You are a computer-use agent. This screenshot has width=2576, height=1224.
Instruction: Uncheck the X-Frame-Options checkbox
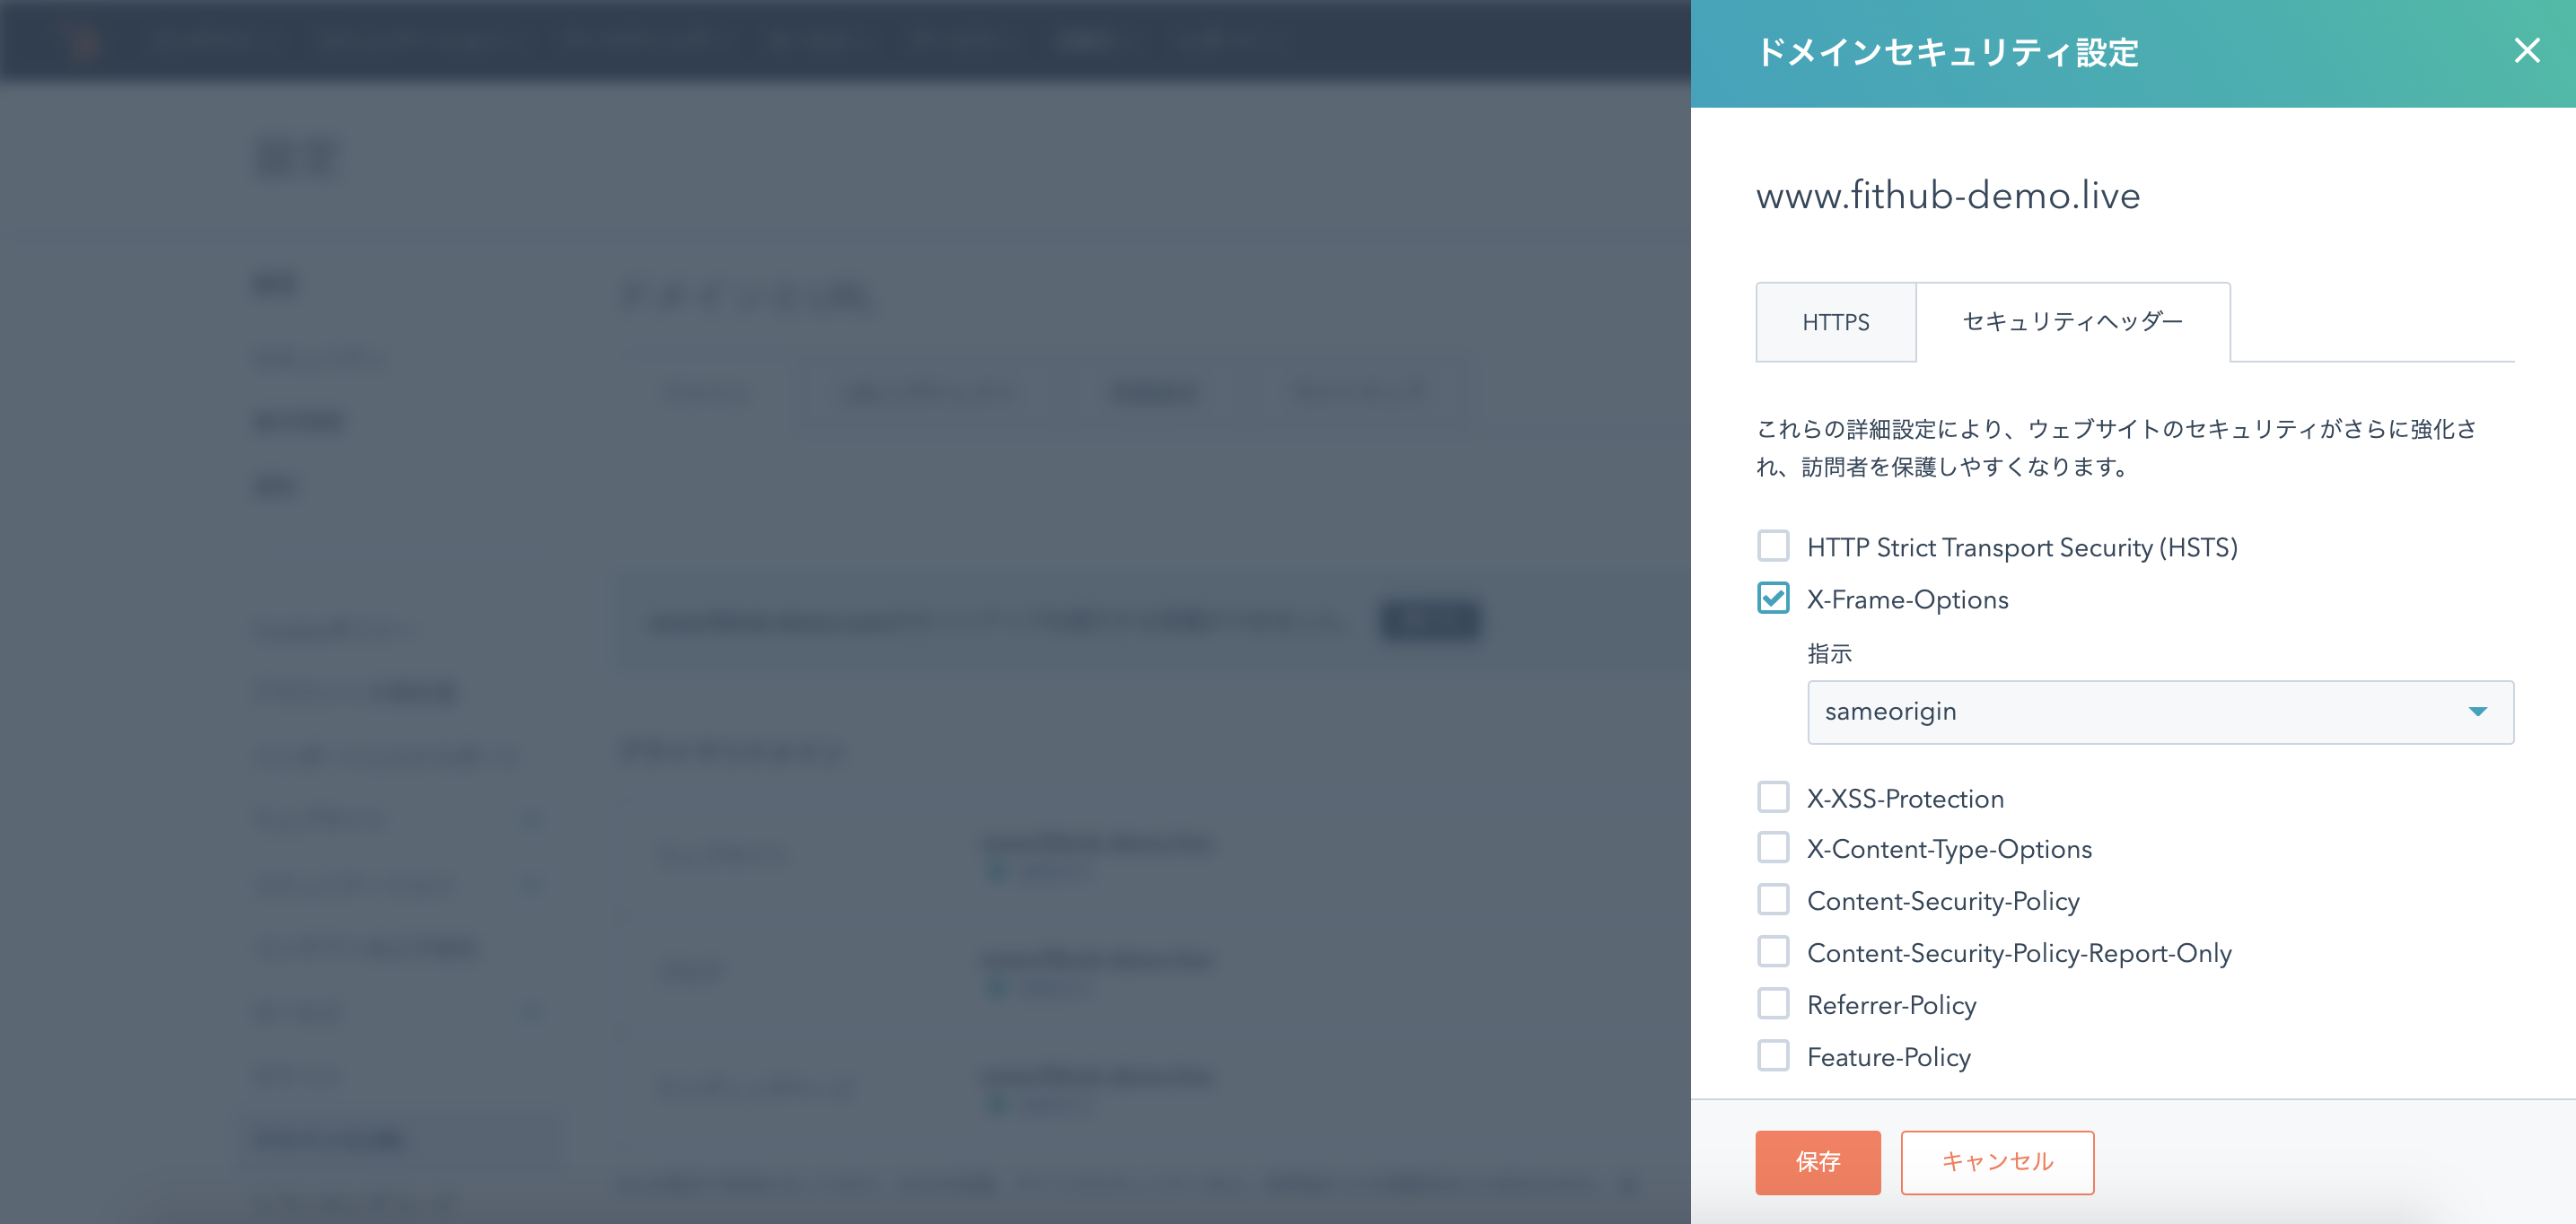[1773, 598]
